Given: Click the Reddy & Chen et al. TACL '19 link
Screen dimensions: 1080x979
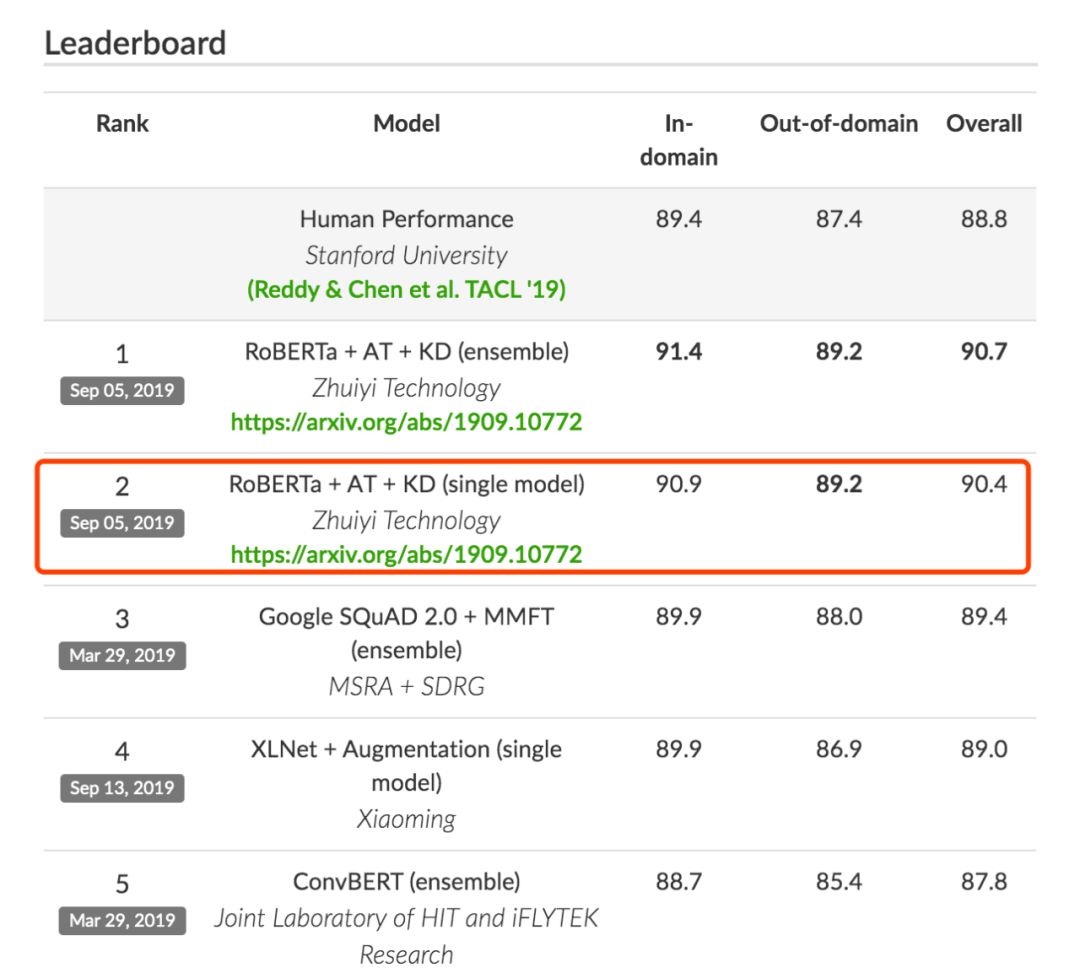Looking at the screenshot, I should (x=406, y=290).
